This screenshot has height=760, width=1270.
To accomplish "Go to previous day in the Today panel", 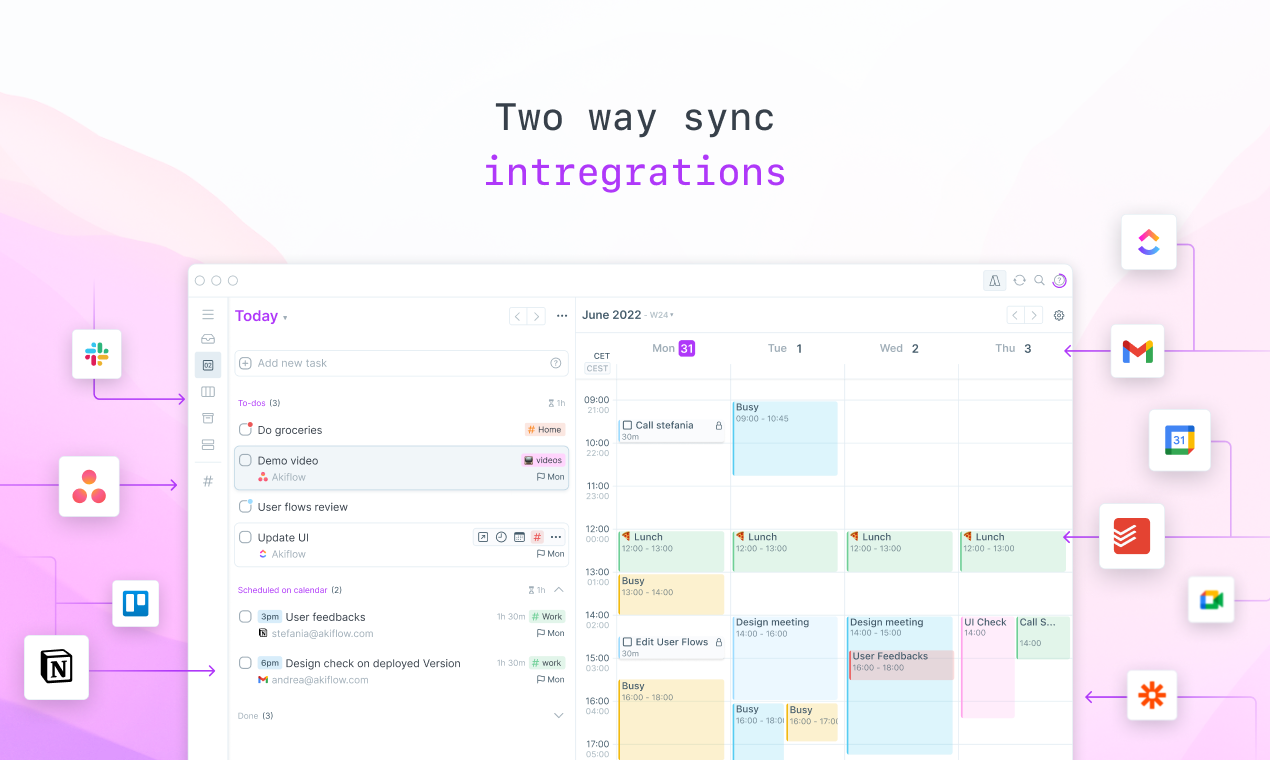I will (x=518, y=316).
